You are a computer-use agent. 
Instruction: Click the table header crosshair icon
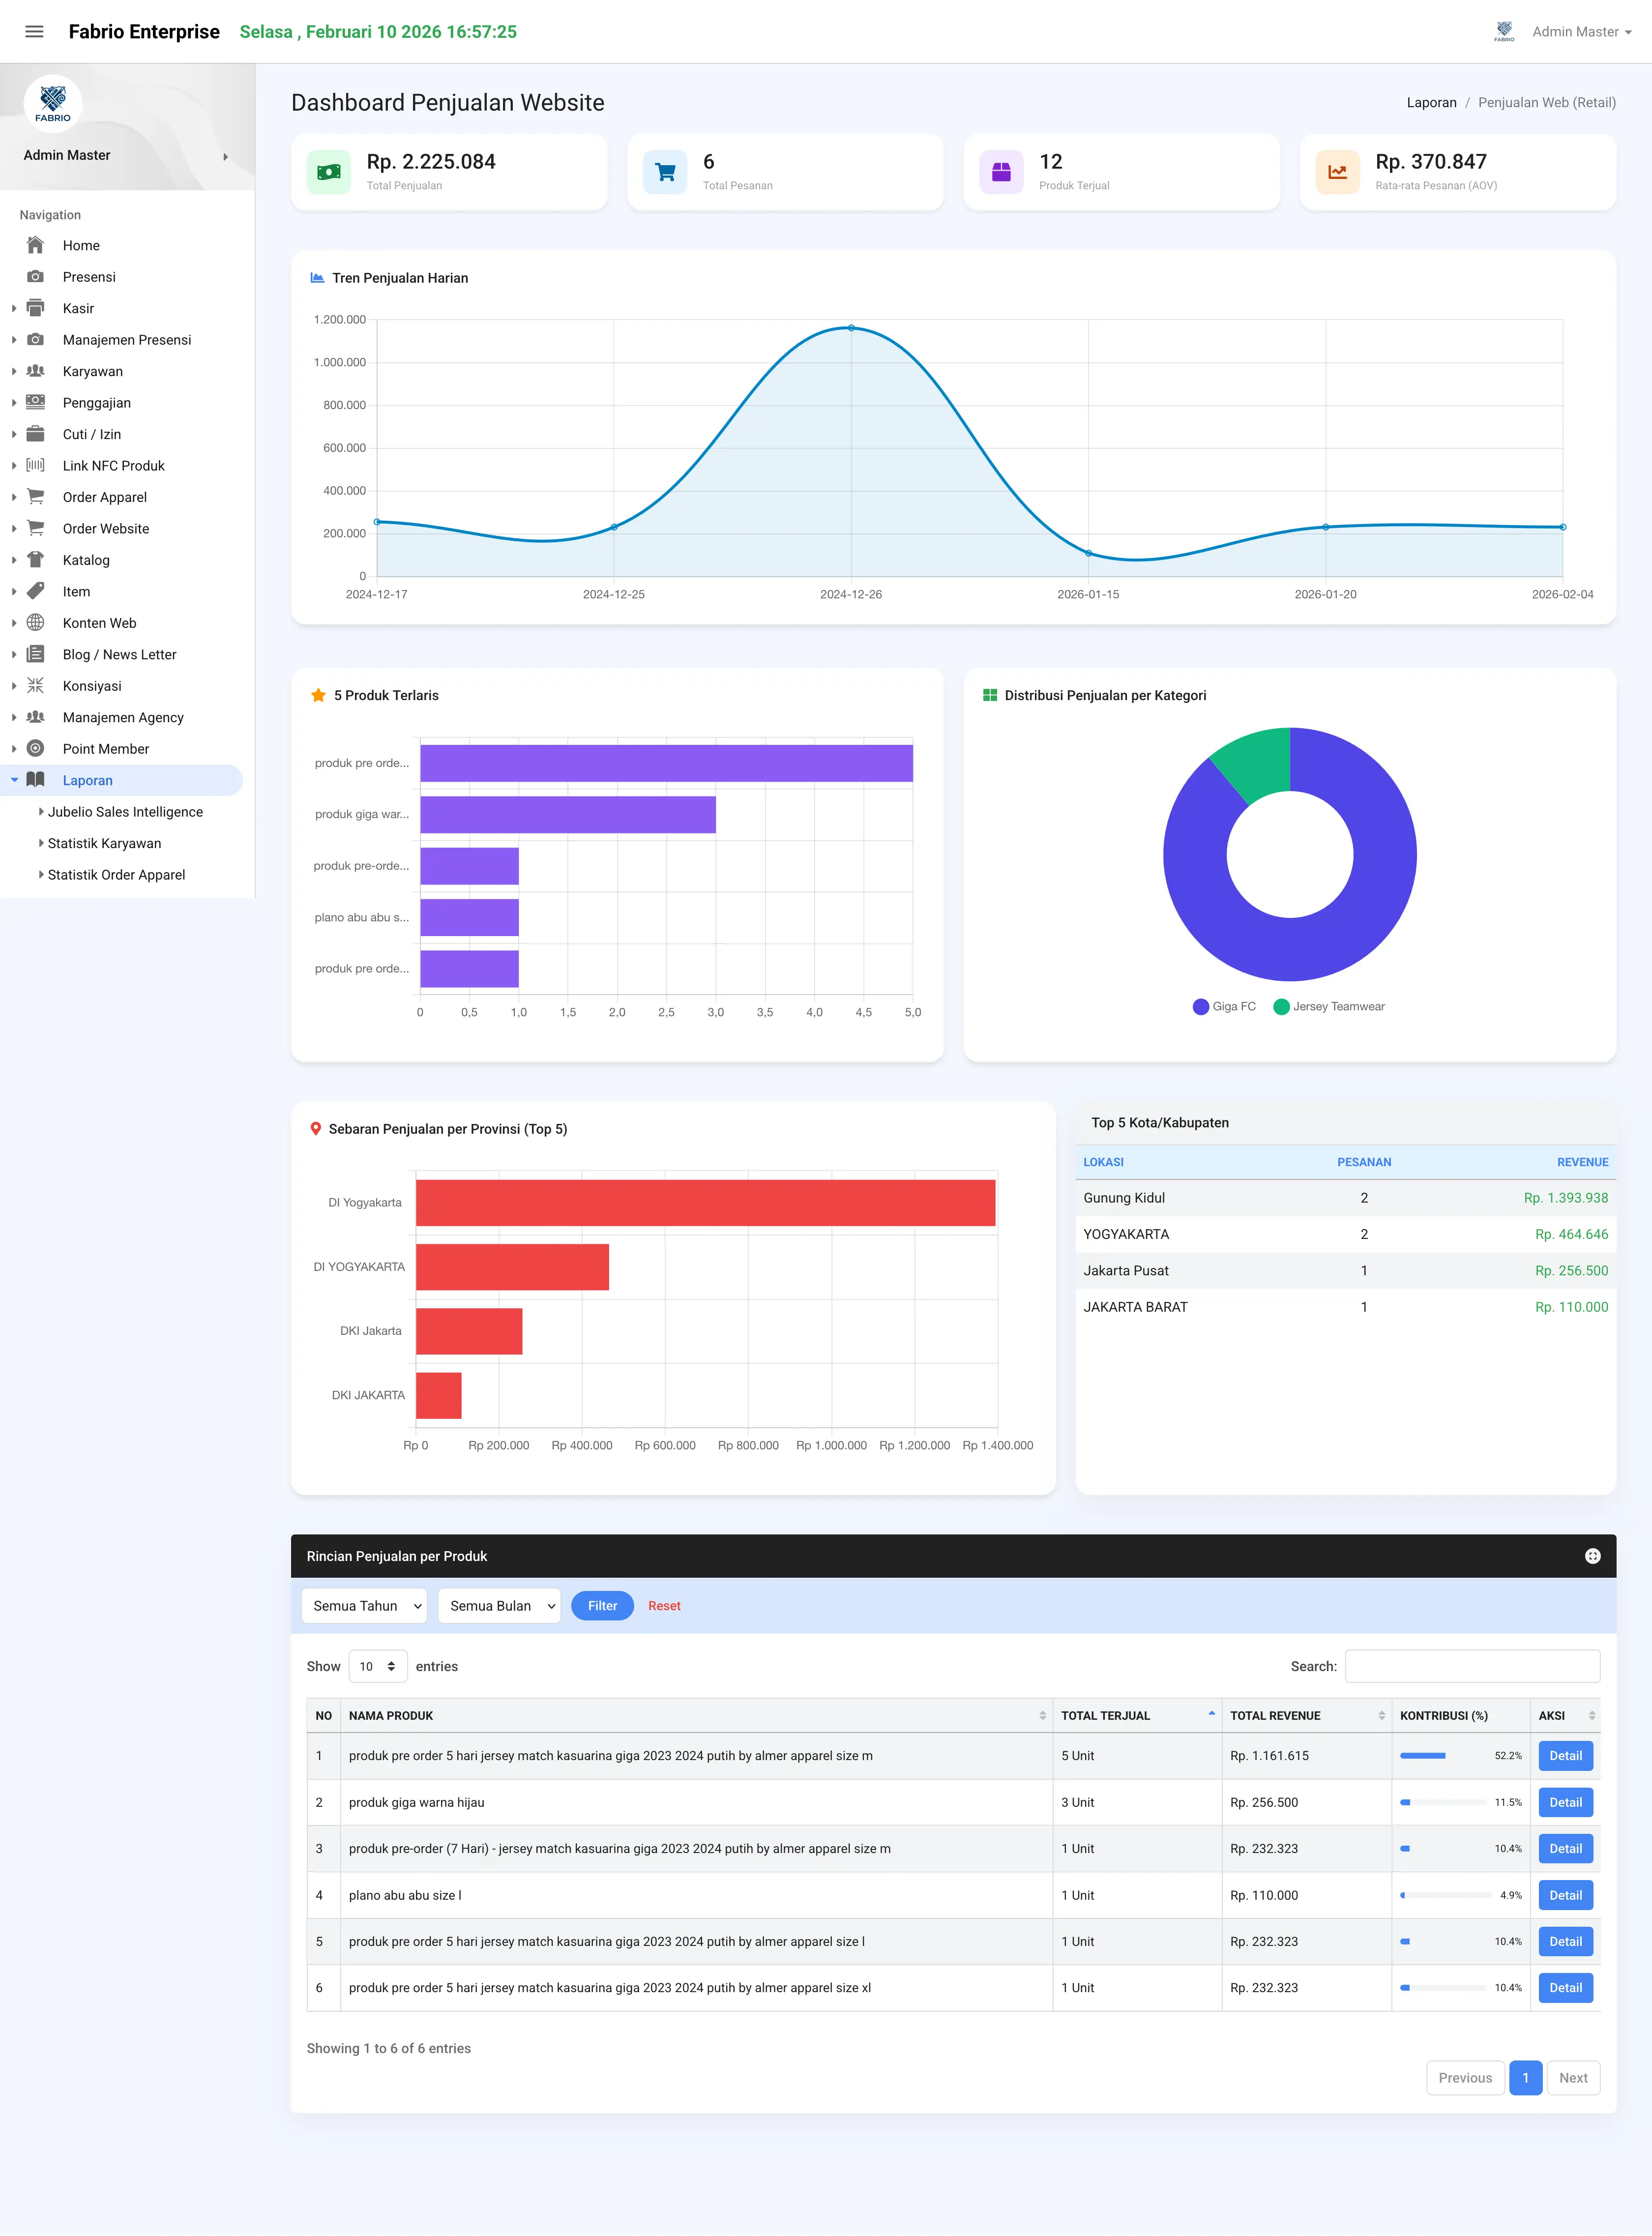click(1592, 1556)
